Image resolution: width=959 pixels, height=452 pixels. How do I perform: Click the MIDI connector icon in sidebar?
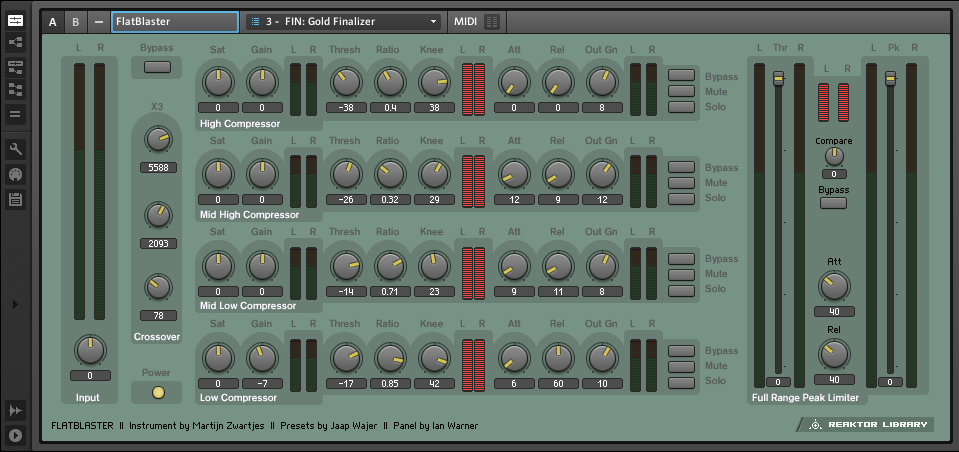[15, 174]
